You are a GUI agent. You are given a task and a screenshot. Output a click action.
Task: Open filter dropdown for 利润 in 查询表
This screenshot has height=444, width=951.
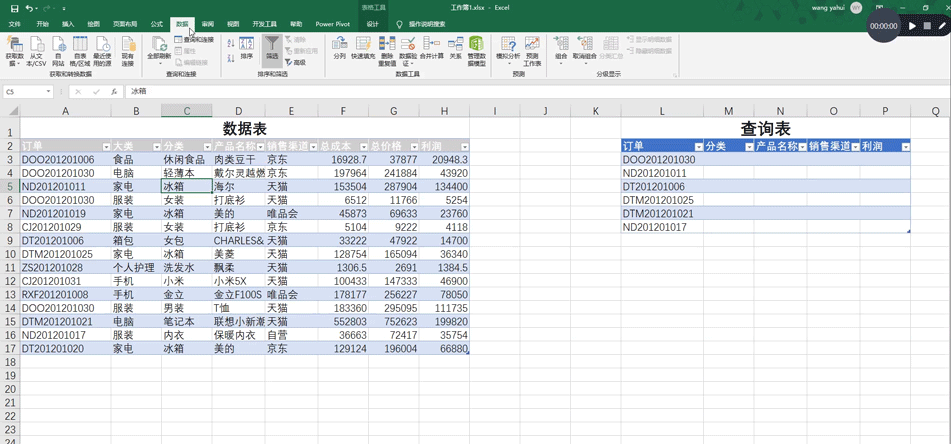(x=906, y=147)
